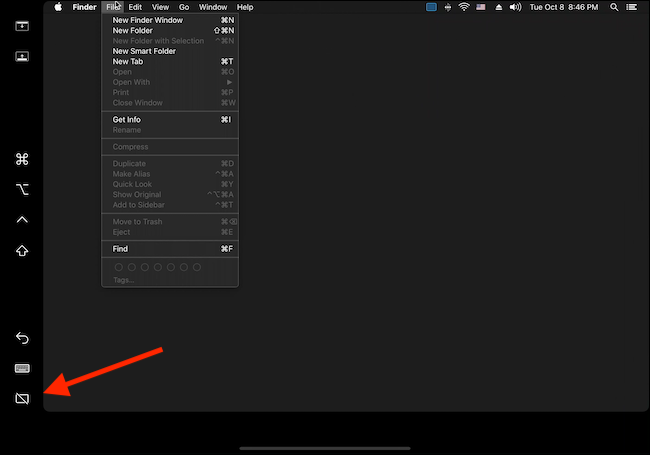
Task: Choose Find in the File menu
Action: click(170, 249)
